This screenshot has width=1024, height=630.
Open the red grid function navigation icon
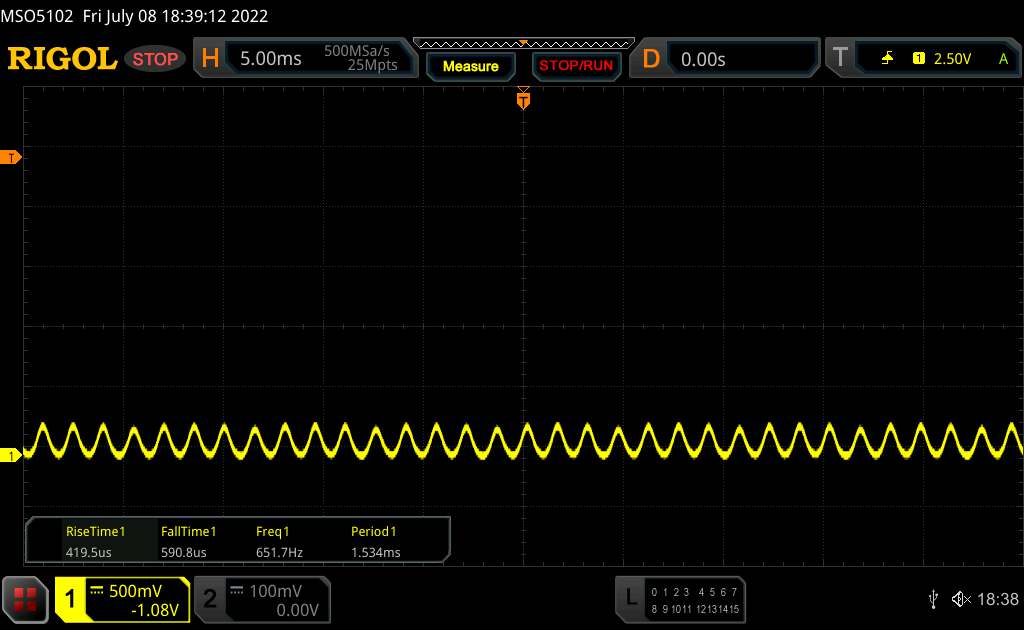(26, 598)
